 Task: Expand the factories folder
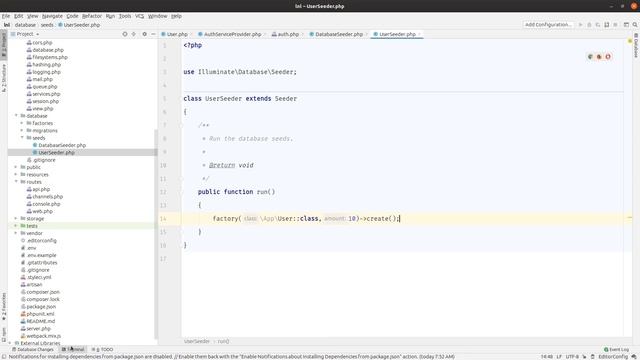(22, 123)
